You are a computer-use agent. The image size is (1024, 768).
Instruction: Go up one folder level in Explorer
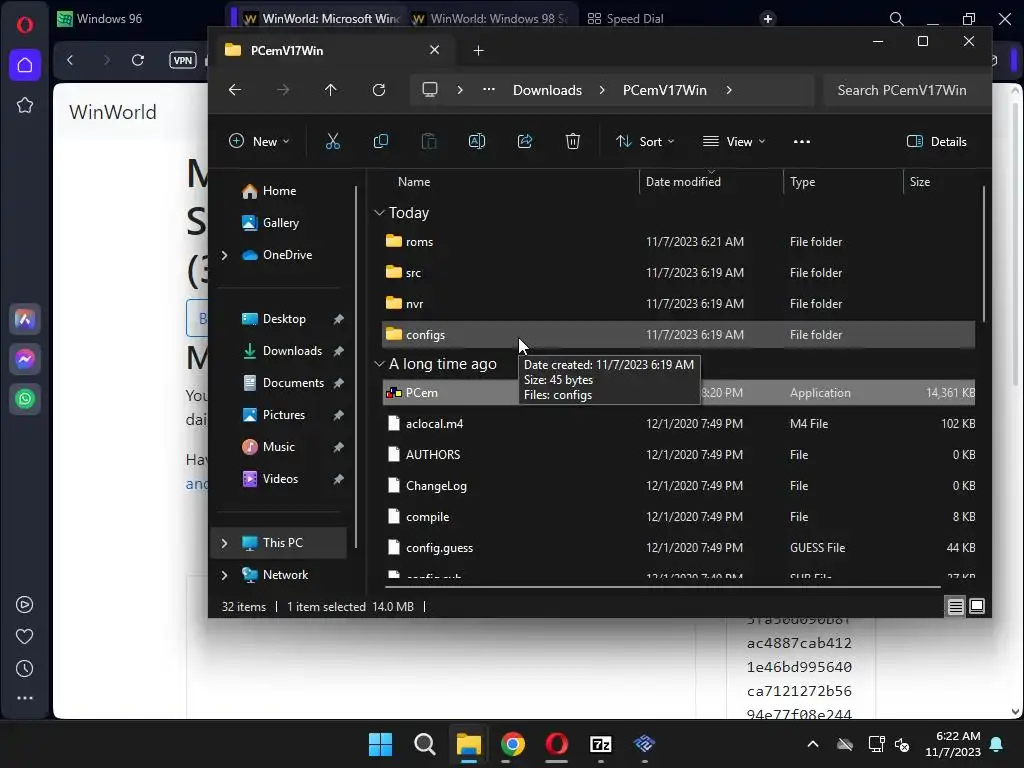click(330, 89)
